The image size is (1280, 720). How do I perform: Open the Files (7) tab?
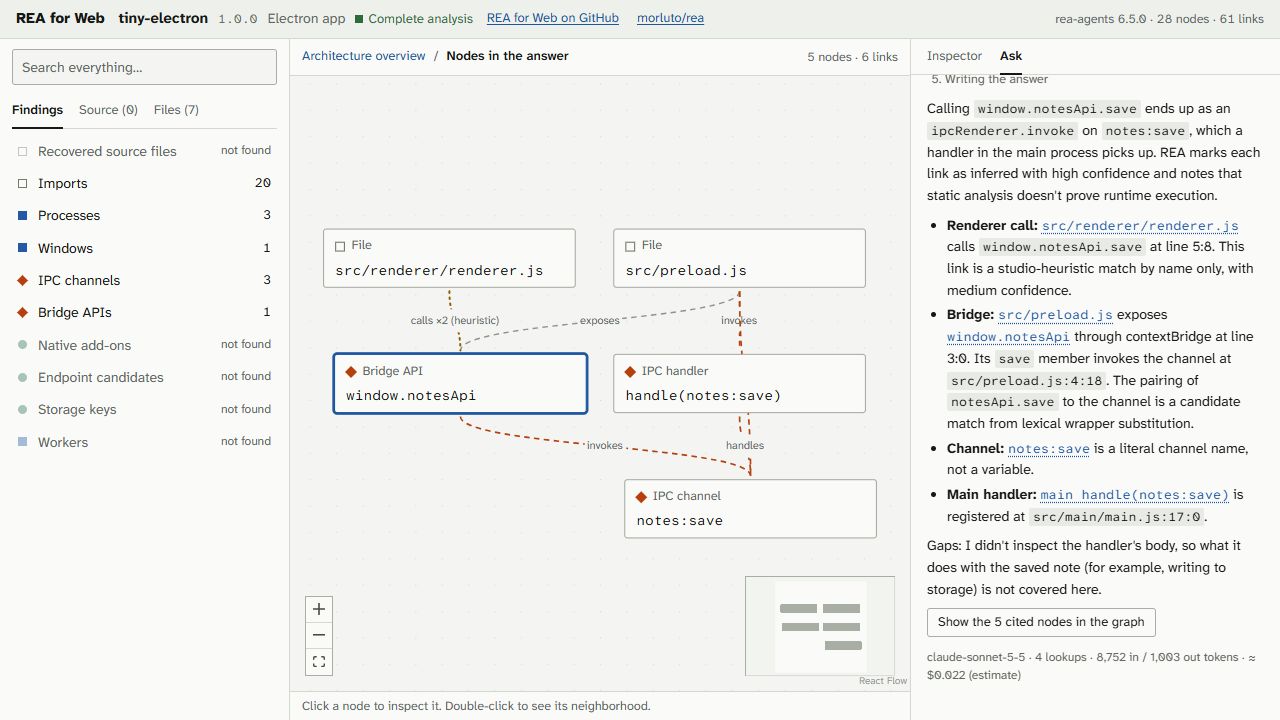[x=176, y=110]
